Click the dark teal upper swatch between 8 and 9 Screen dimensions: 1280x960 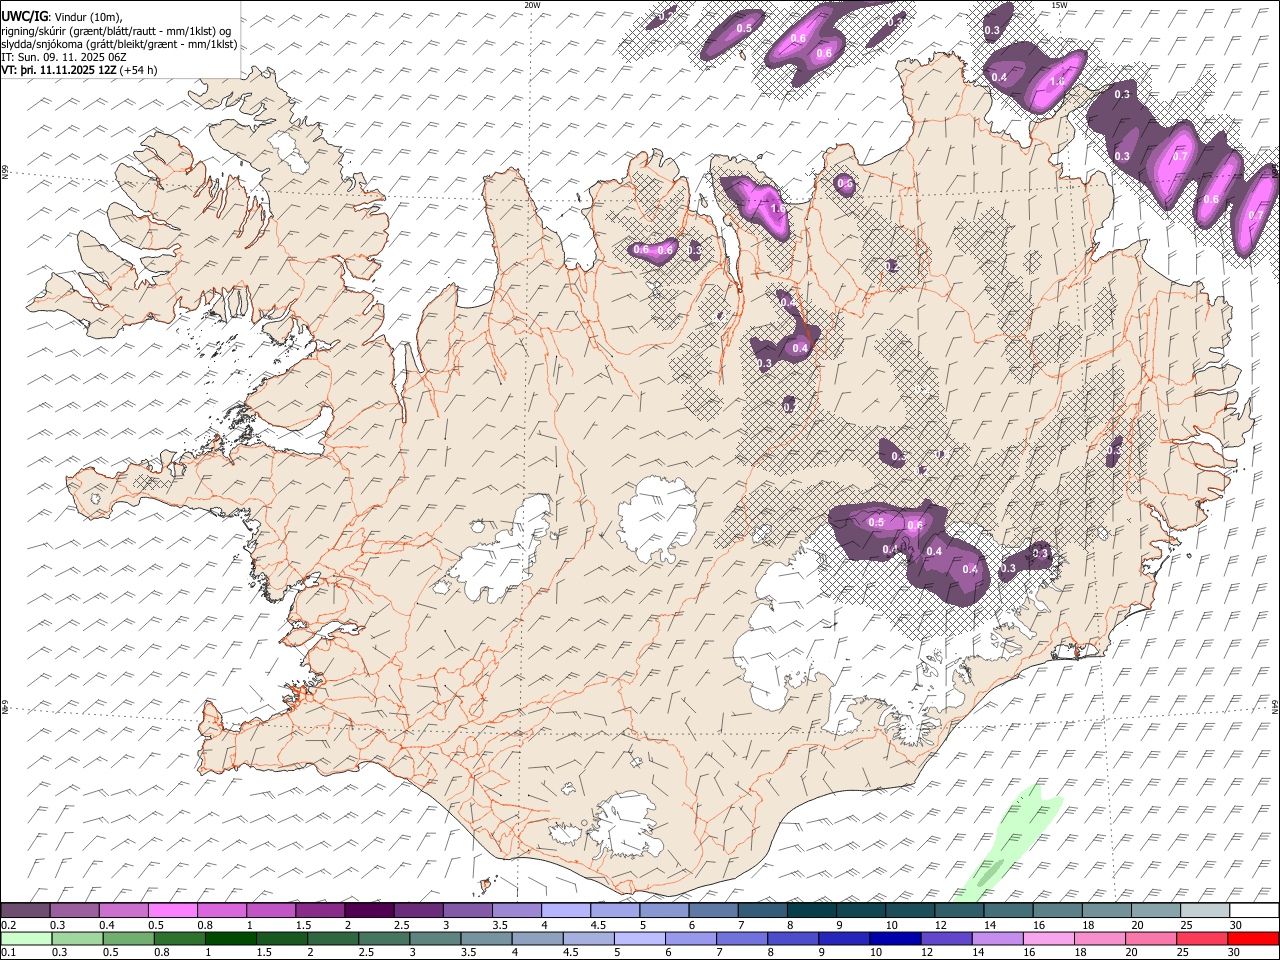(811, 910)
